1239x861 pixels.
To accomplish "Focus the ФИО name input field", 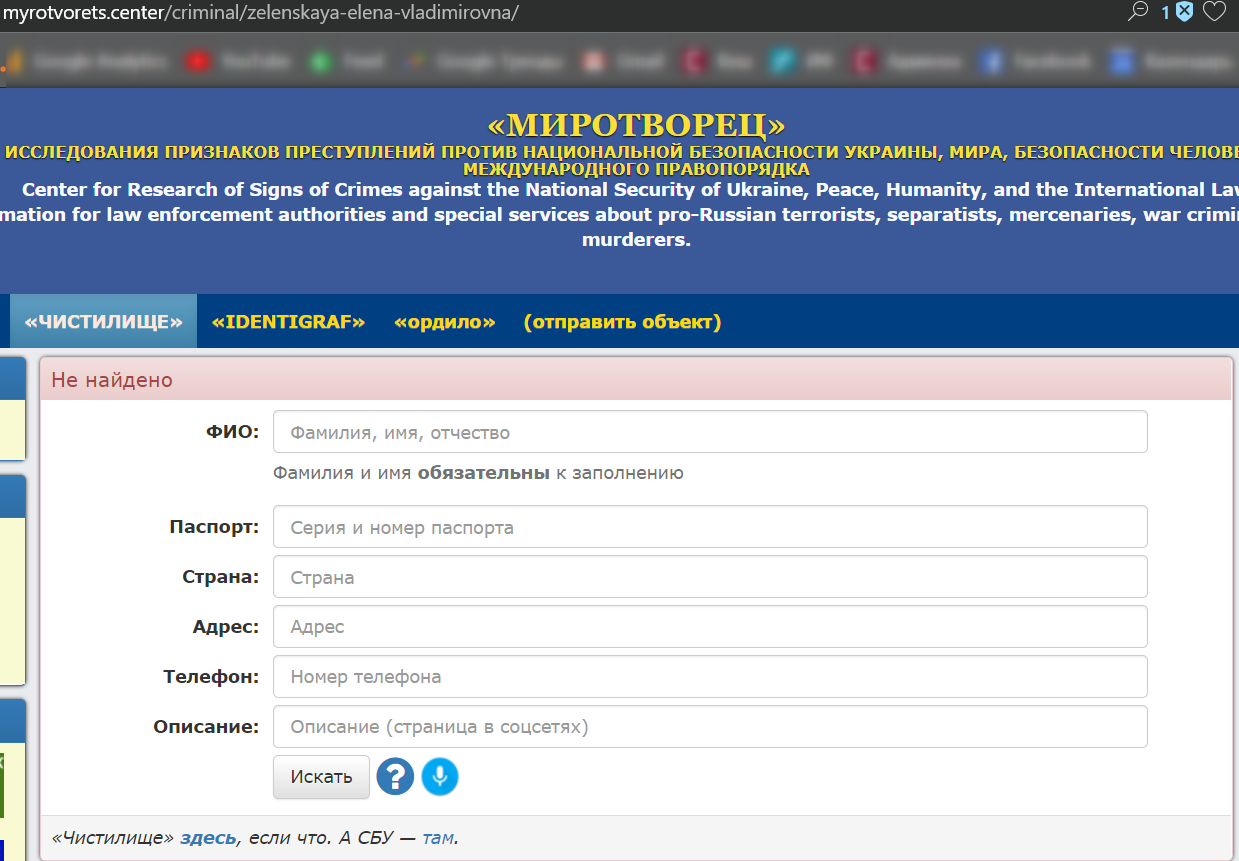I will point(709,433).
